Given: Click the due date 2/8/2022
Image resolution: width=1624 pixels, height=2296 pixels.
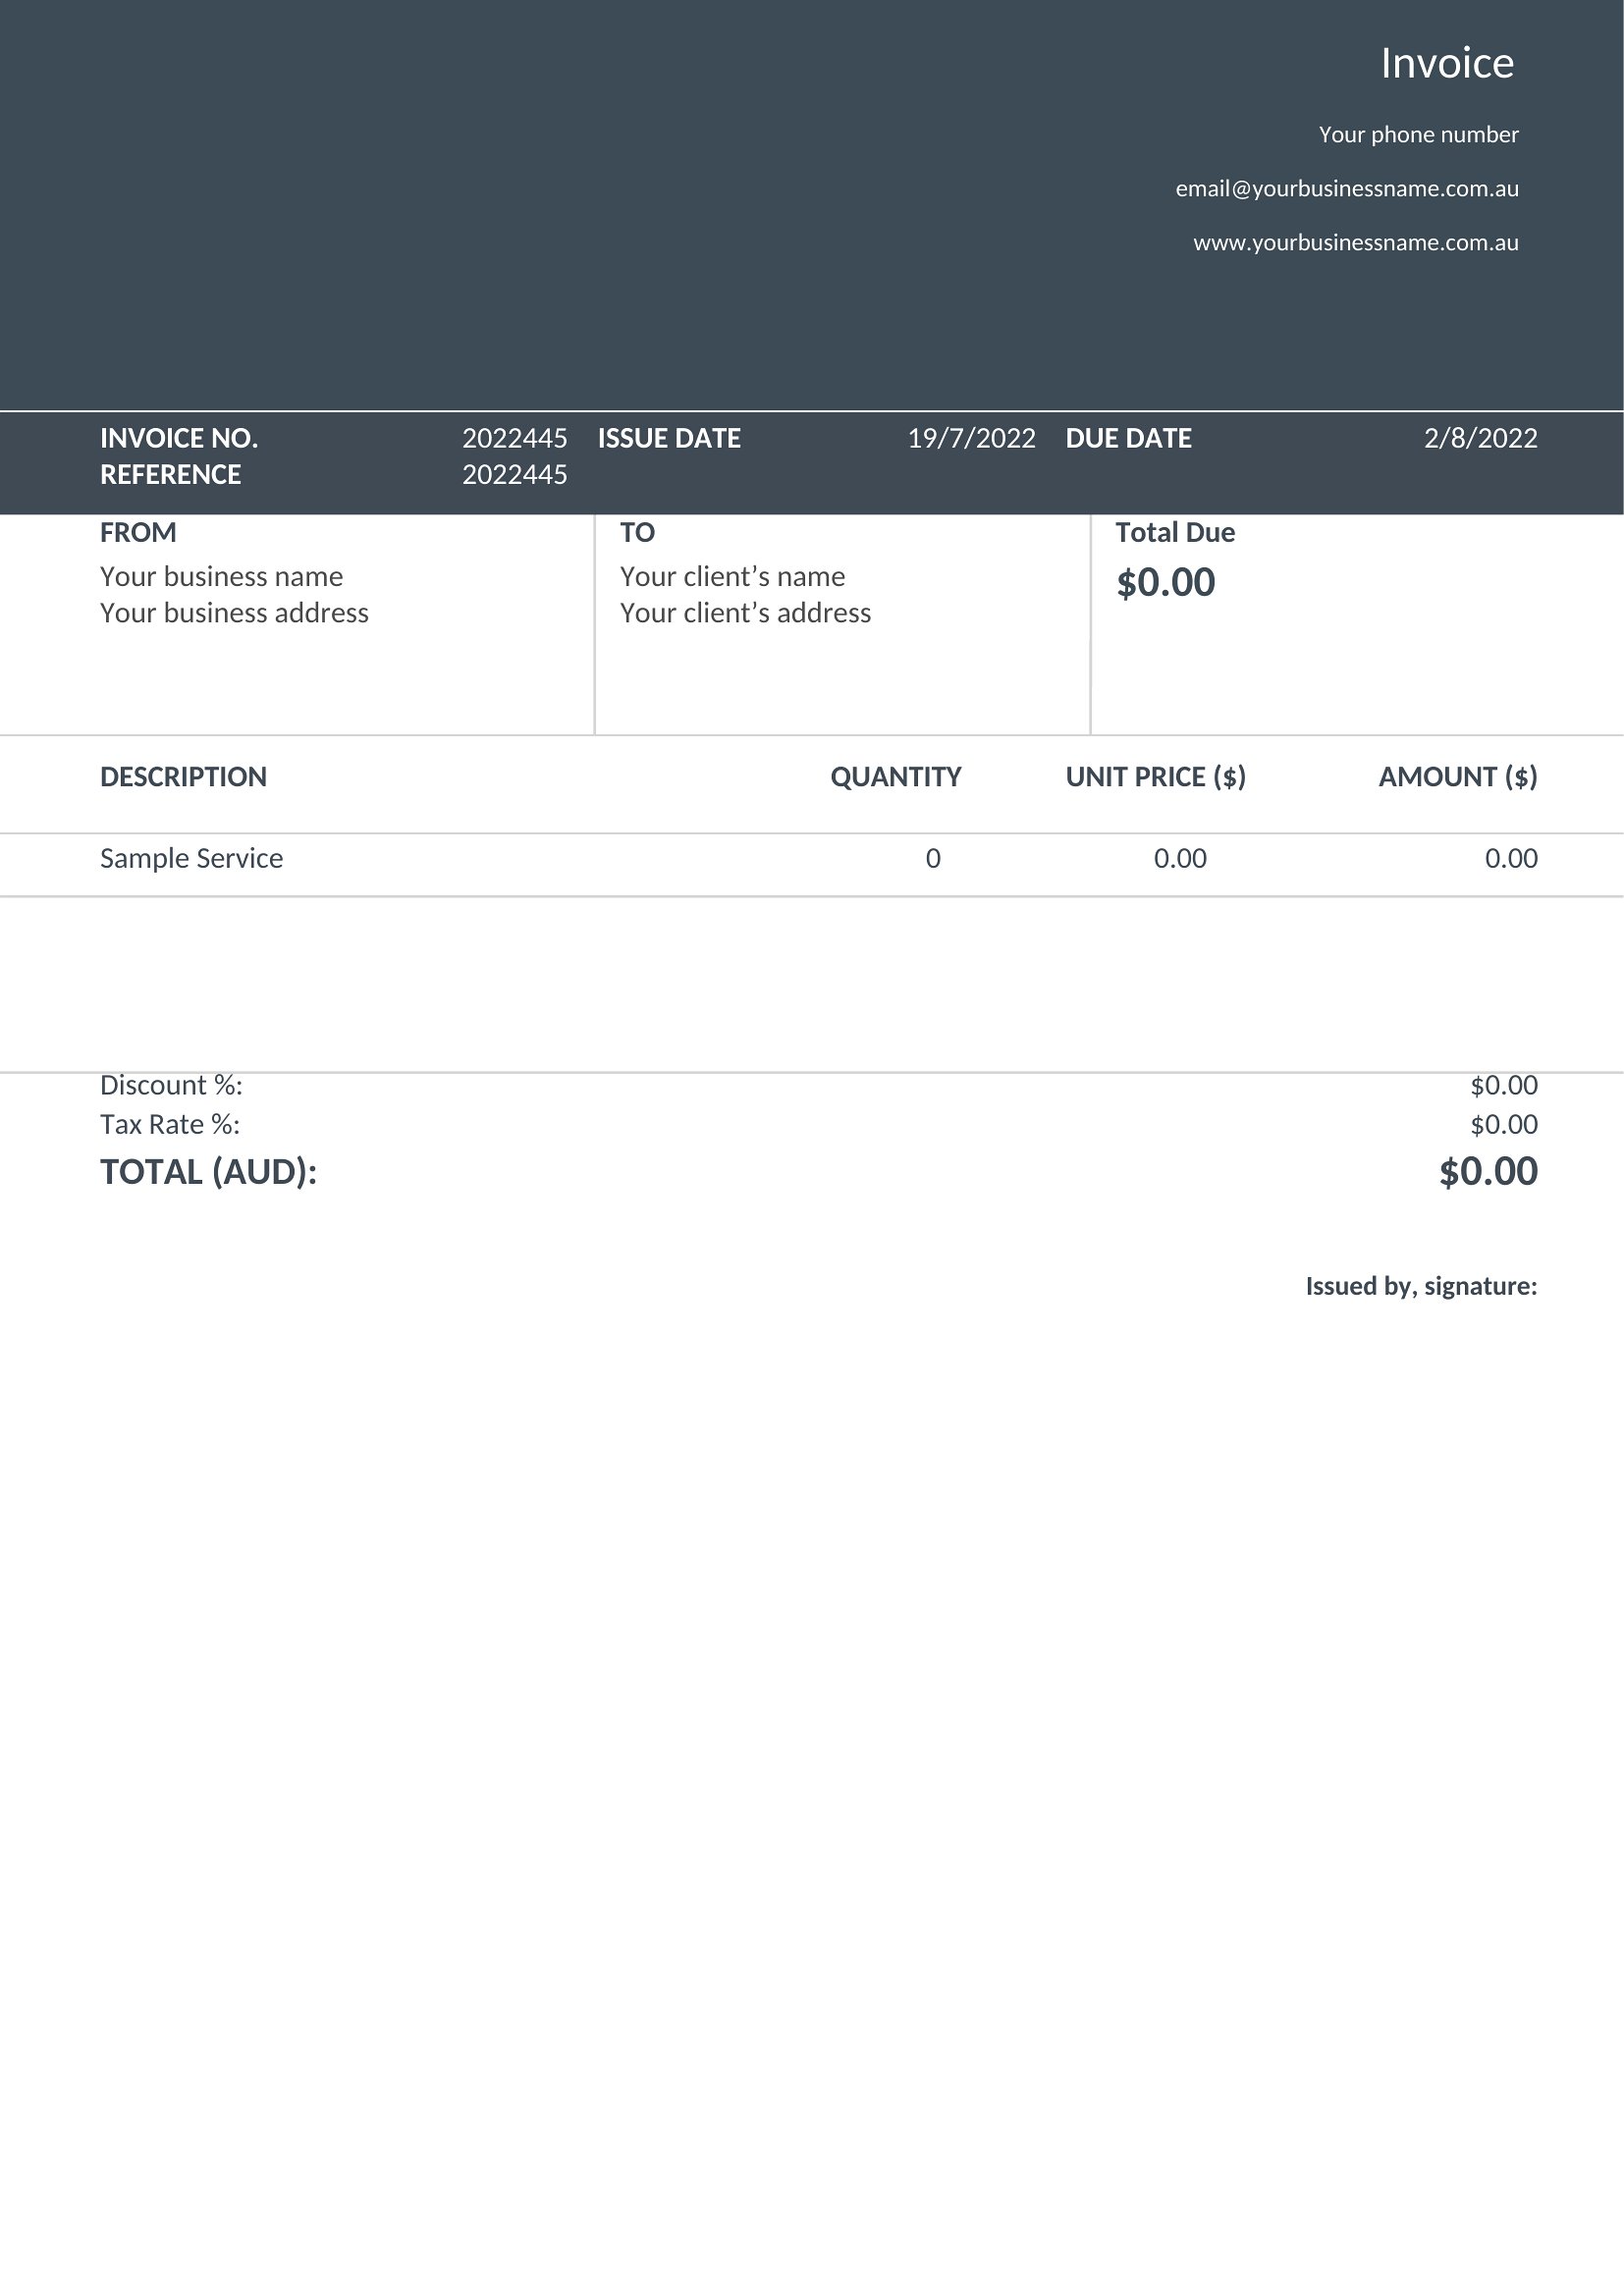Looking at the screenshot, I should pyautogui.click(x=1480, y=438).
